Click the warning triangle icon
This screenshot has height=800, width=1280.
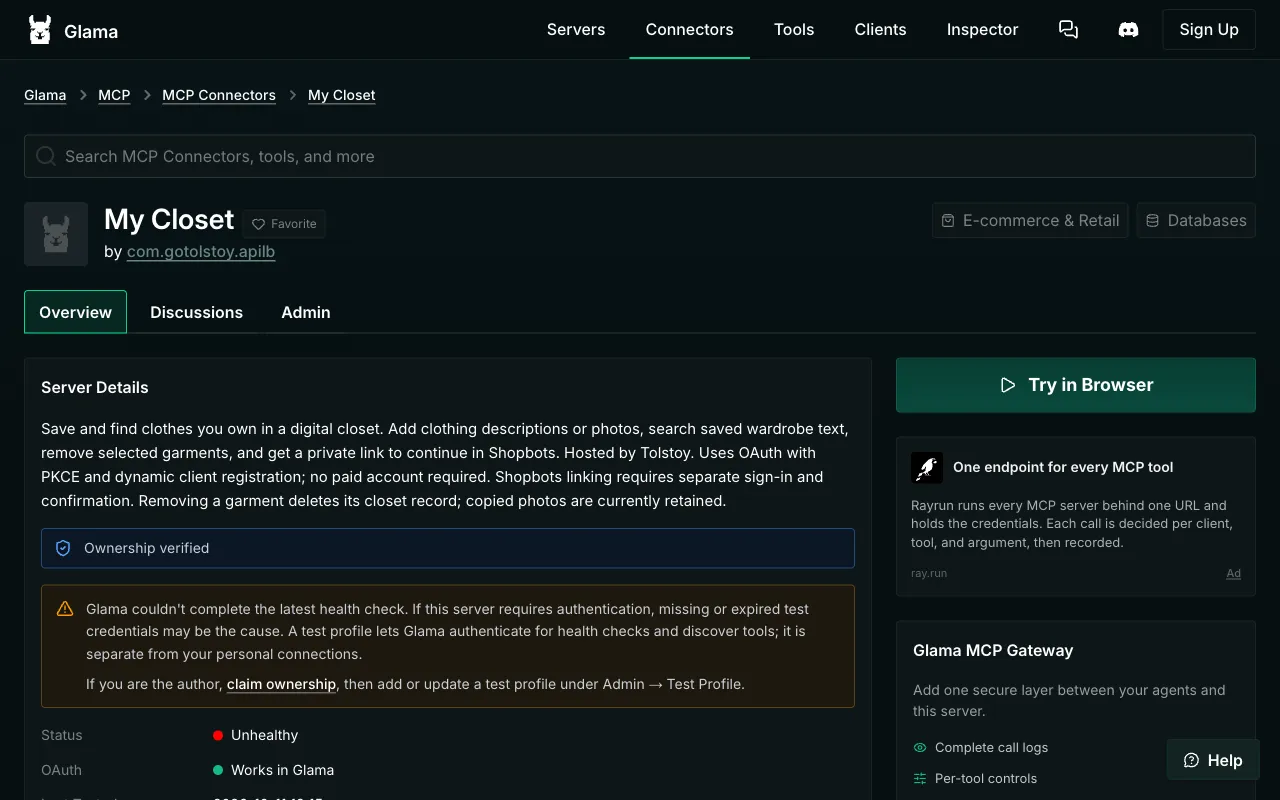point(65,609)
